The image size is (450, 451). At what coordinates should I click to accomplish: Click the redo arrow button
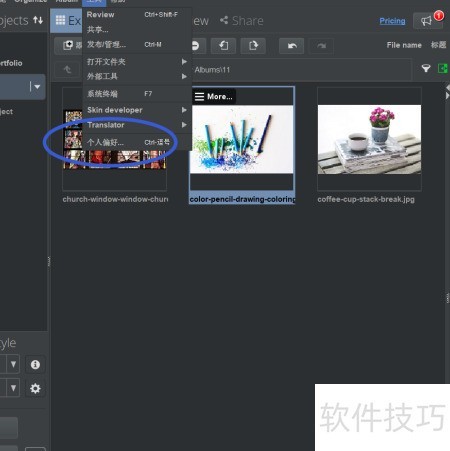pos(321,45)
